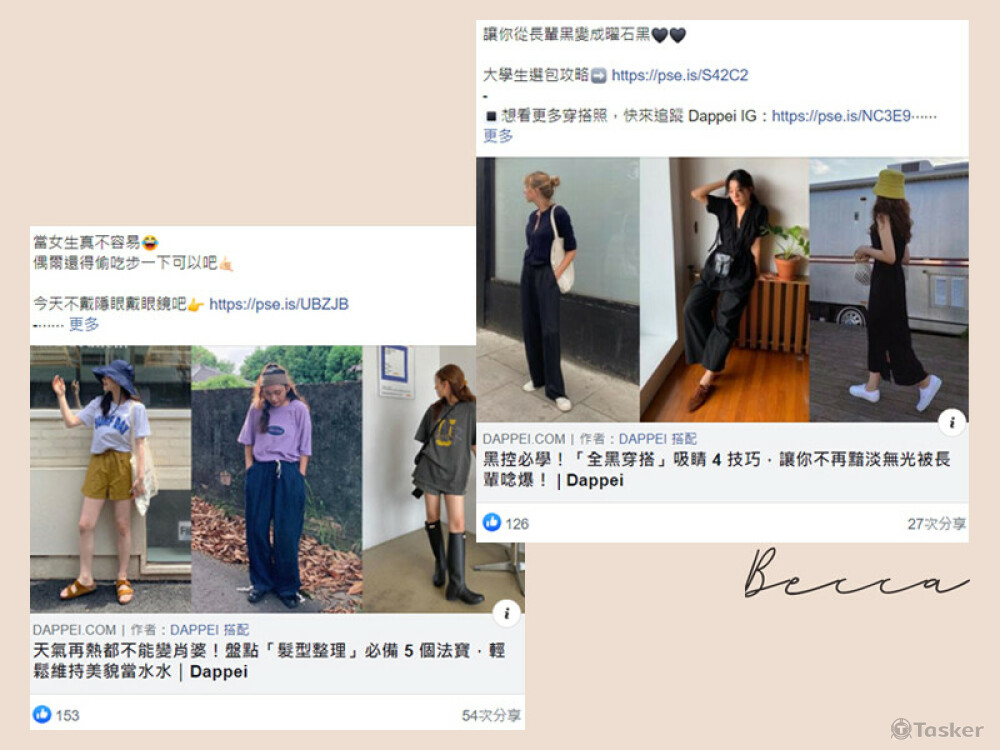Image resolution: width=1000 pixels, height=750 pixels.
Task: Open link https://pse.is/UBZJB
Action: point(279,304)
